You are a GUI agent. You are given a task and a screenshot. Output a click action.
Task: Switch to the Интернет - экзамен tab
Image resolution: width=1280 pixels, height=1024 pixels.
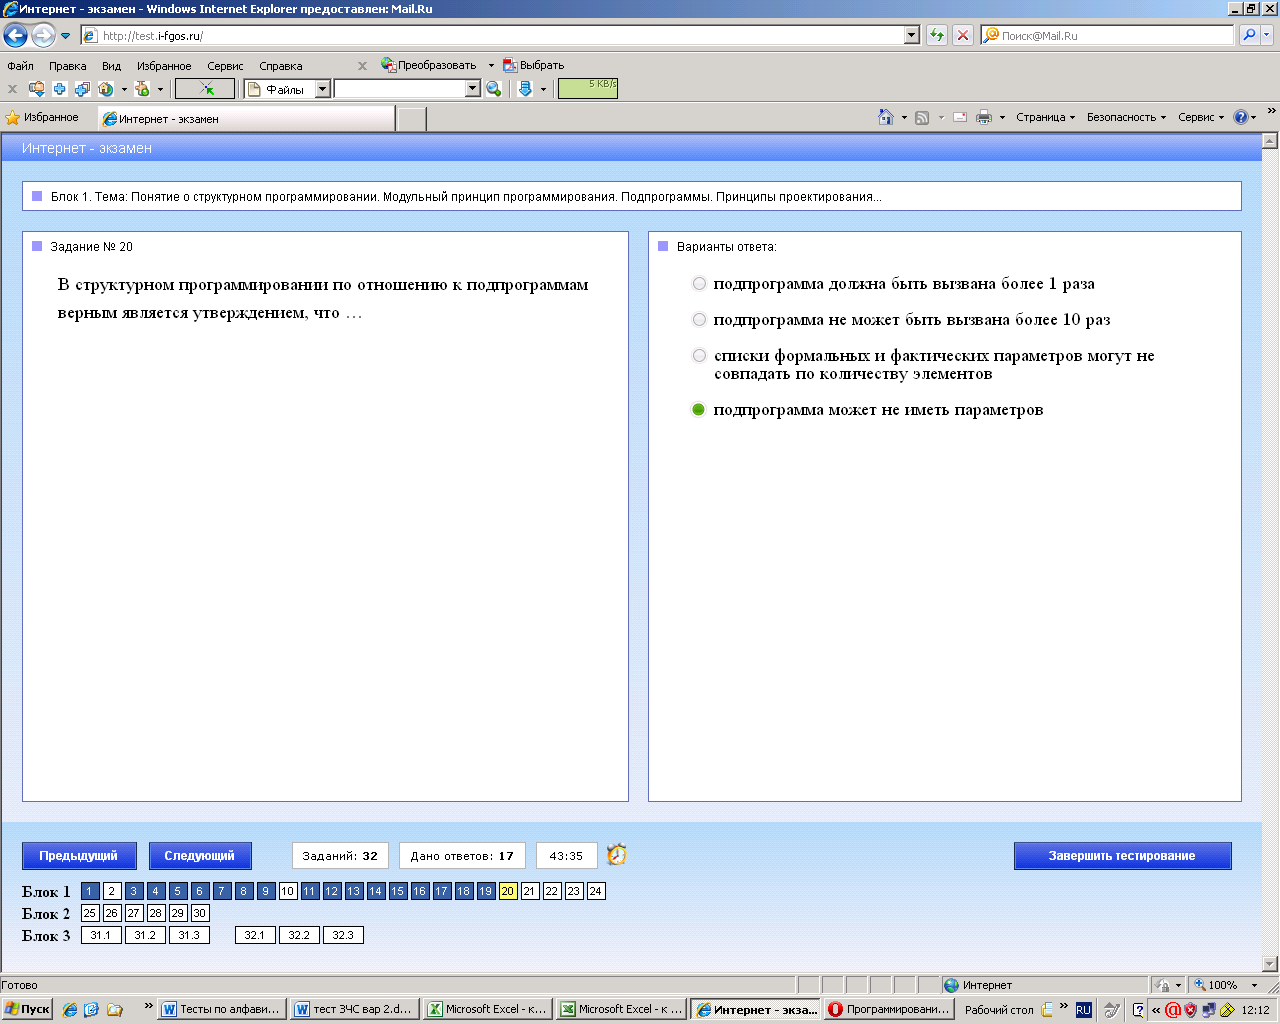(247, 119)
